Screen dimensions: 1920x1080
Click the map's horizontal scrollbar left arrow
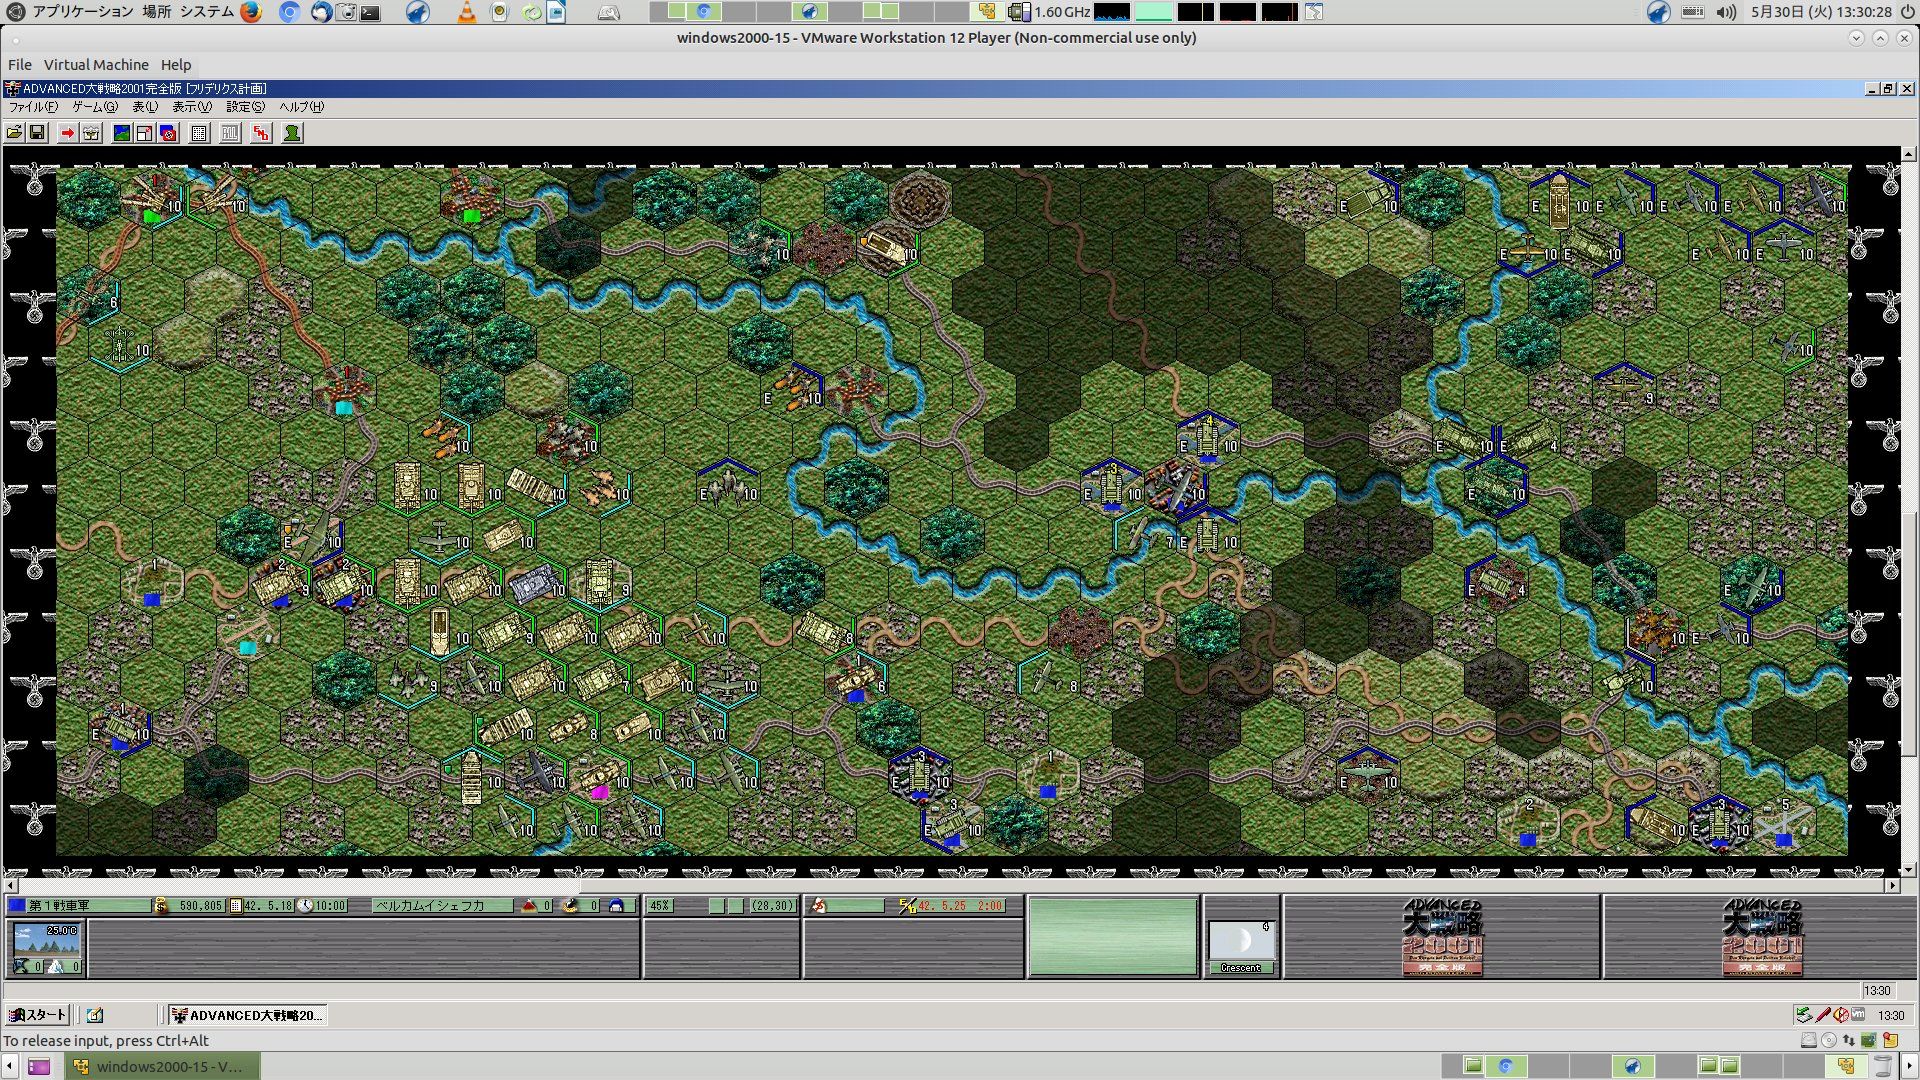coord(10,885)
